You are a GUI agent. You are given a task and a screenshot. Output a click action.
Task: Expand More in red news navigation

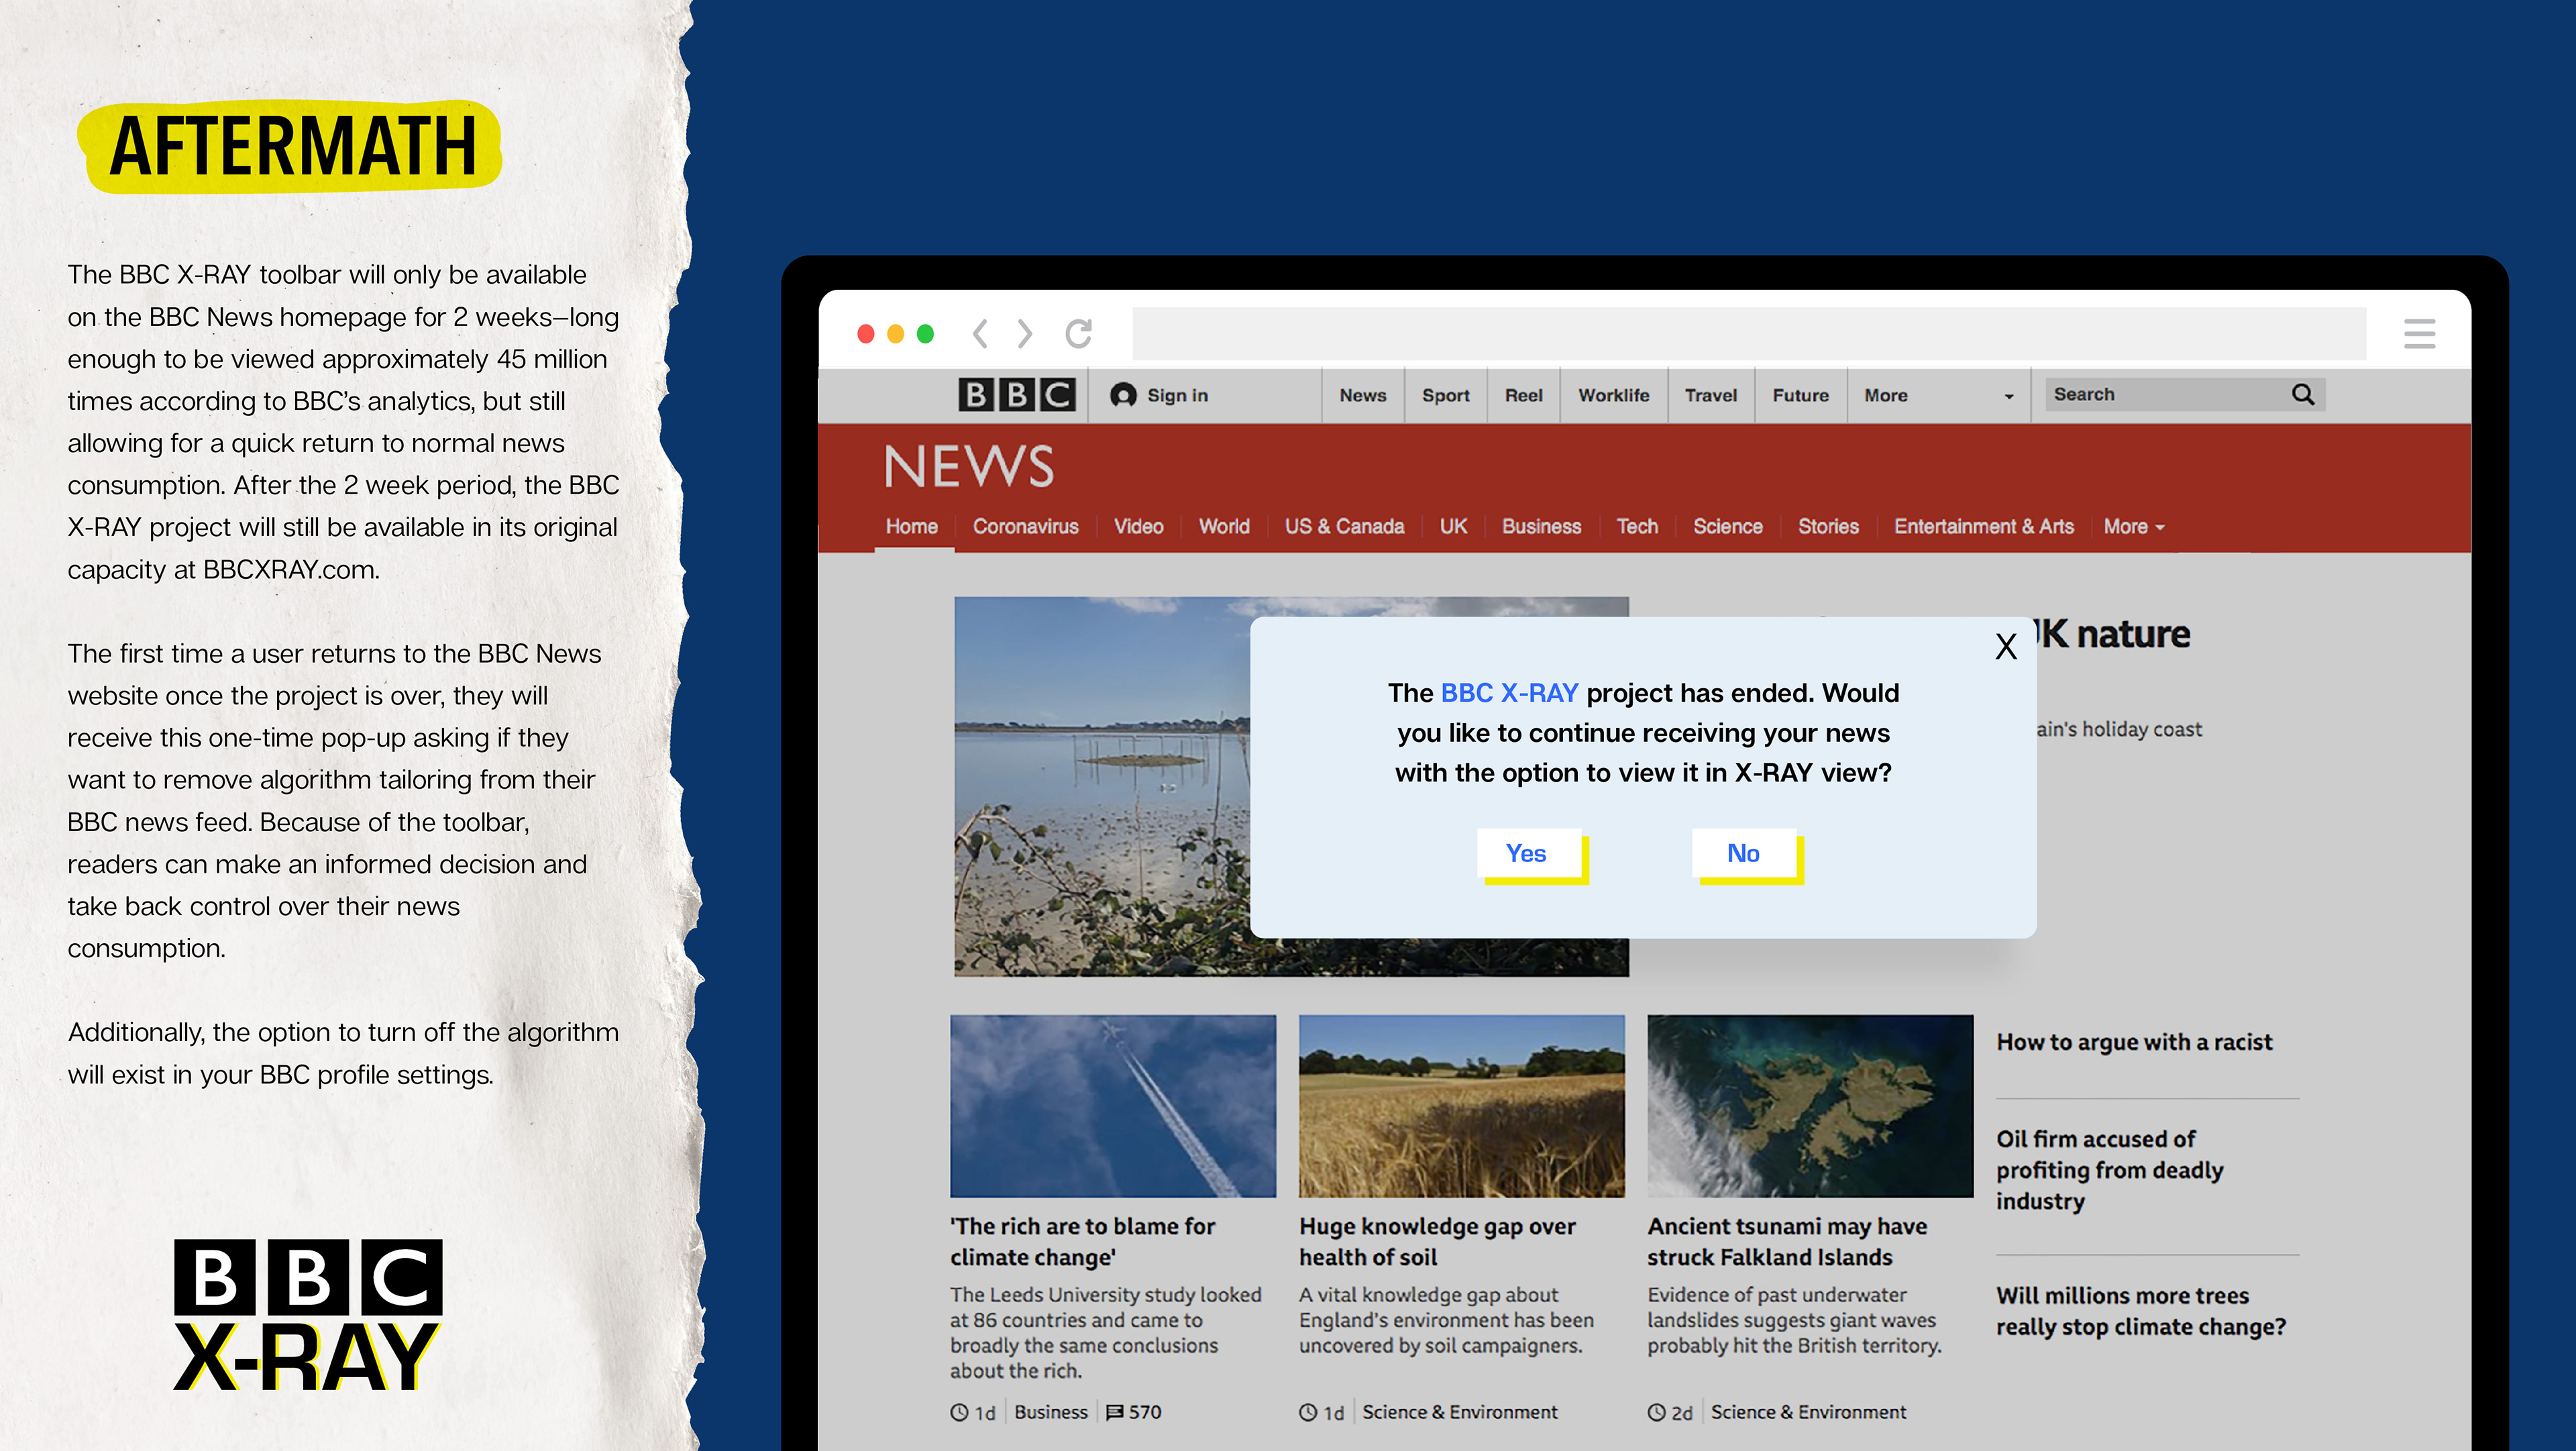click(2133, 527)
